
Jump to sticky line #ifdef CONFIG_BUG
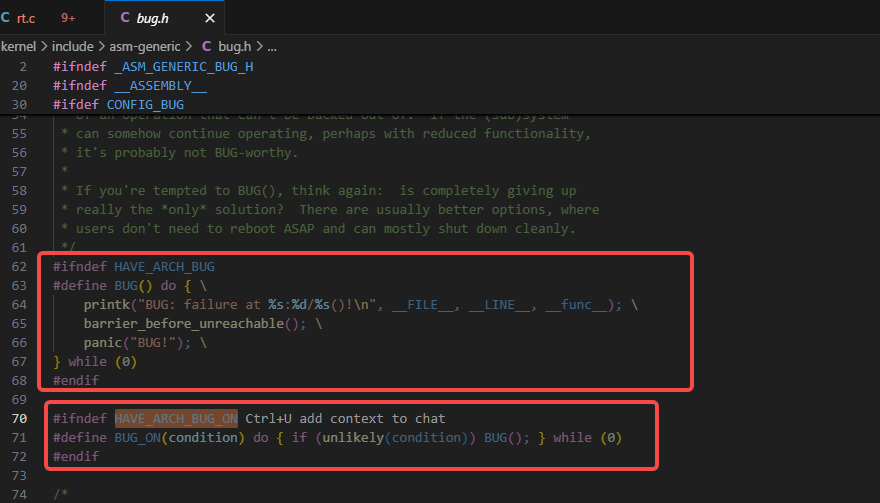(x=118, y=105)
